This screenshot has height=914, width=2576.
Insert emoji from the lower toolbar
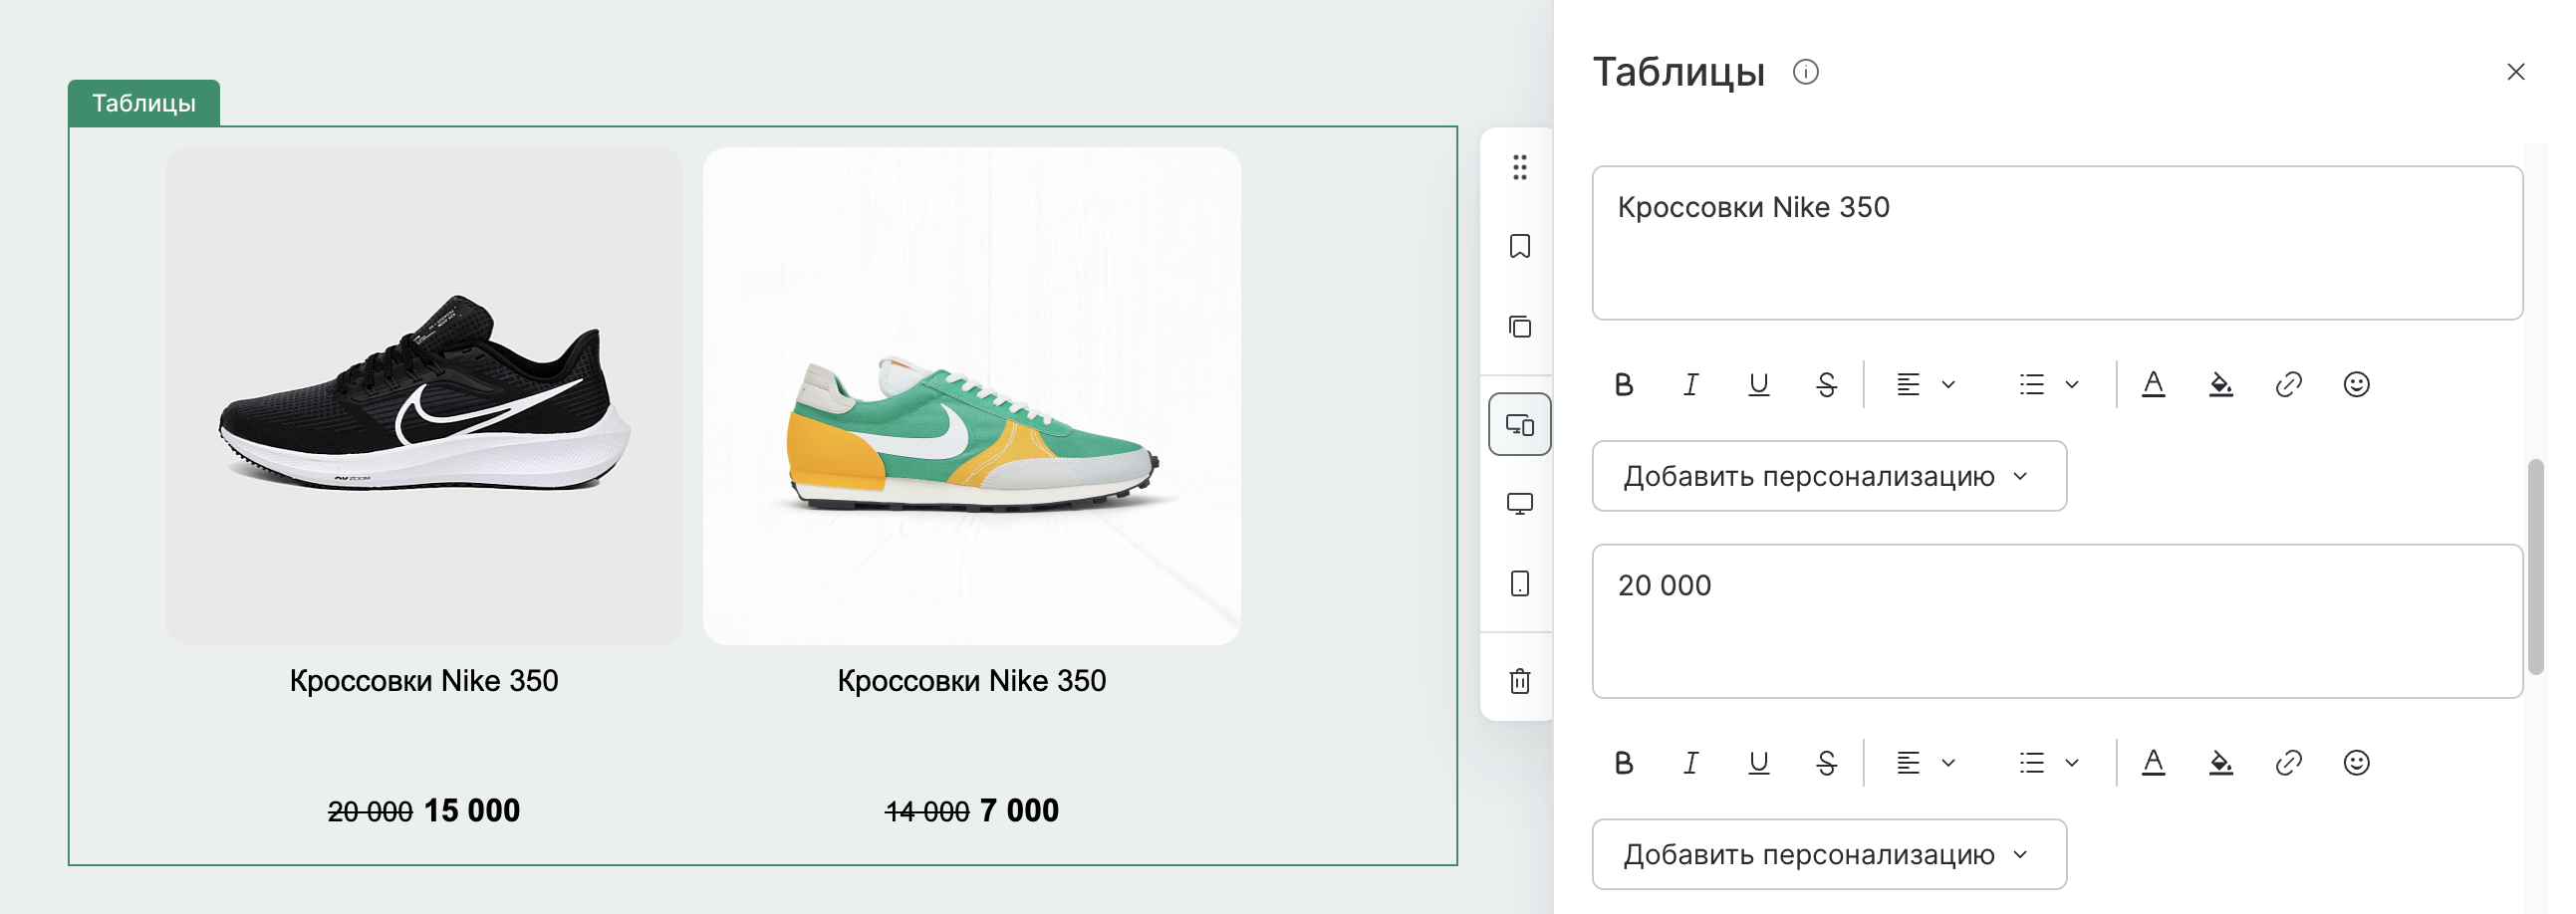(x=2356, y=763)
